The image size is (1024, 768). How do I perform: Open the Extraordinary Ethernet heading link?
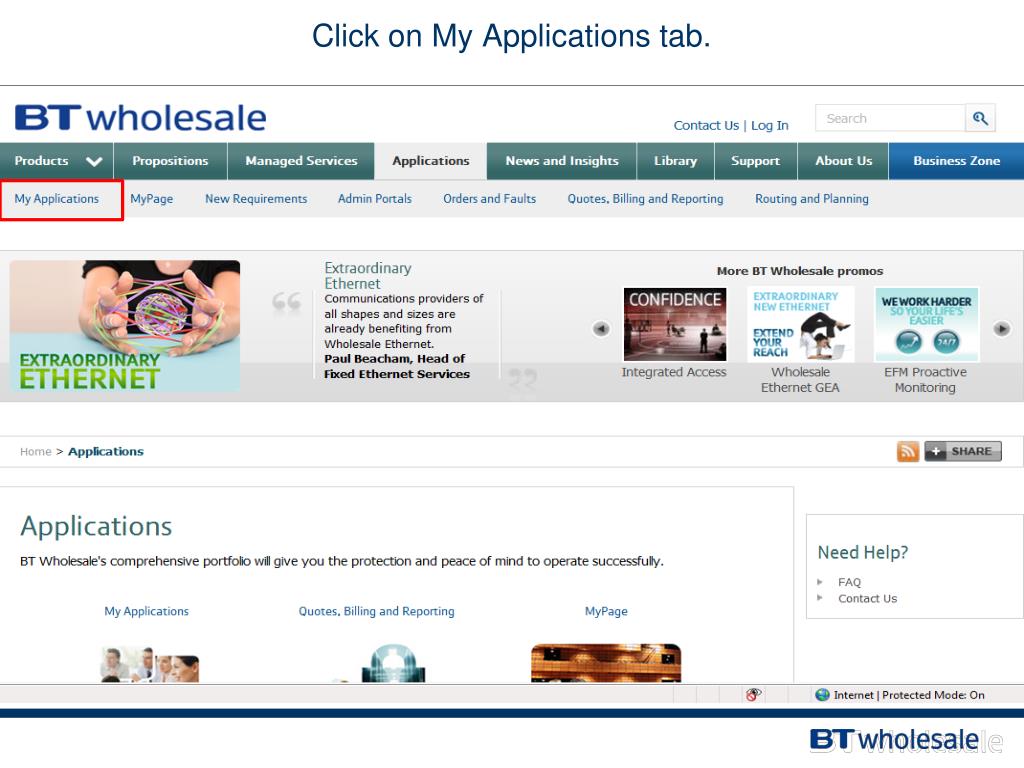coord(368,276)
